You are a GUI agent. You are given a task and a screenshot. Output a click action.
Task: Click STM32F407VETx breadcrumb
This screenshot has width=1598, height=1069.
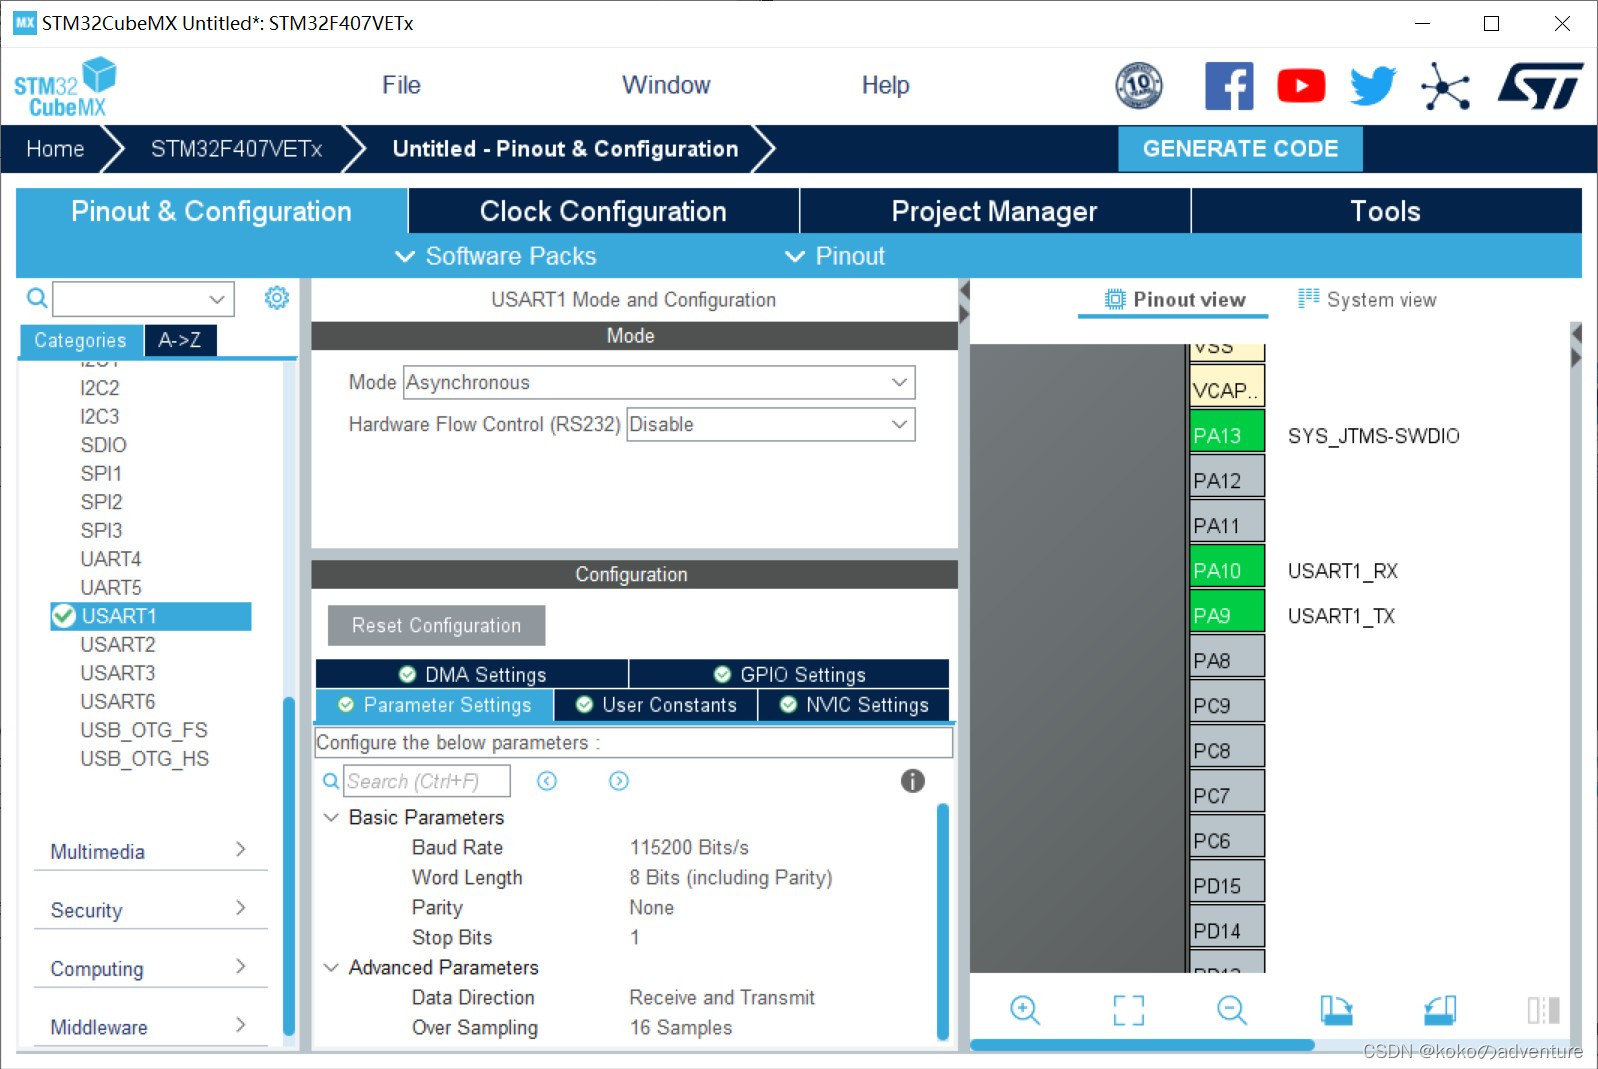(x=236, y=149)
